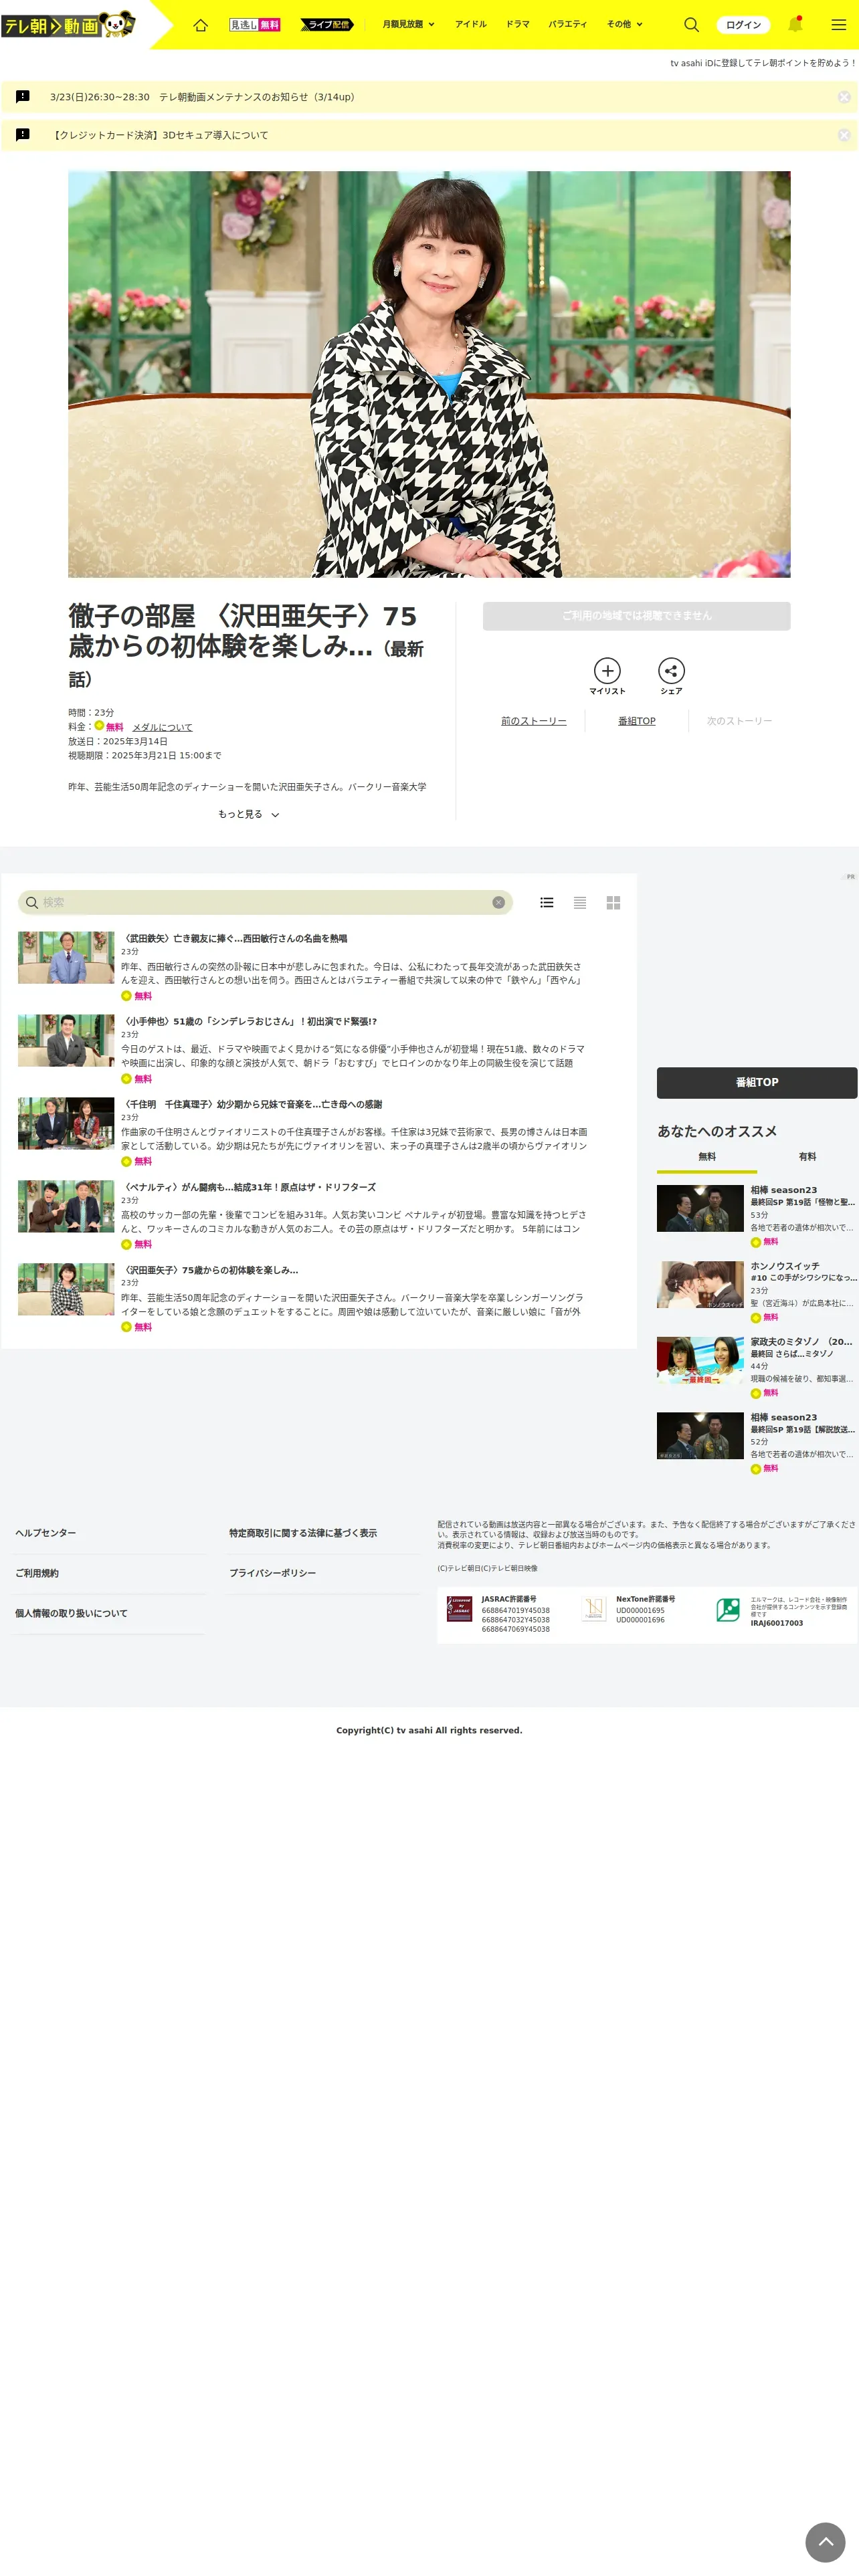The image size is (859, 2576).
Task: Switch to detailed list view
Action: click(x=547, y=902)
